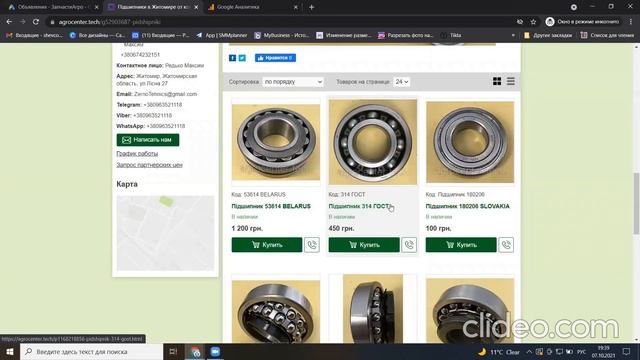The image size is (640, 360).
Task: Close the Google Аналитика tab
Action: tap(296, 7)
